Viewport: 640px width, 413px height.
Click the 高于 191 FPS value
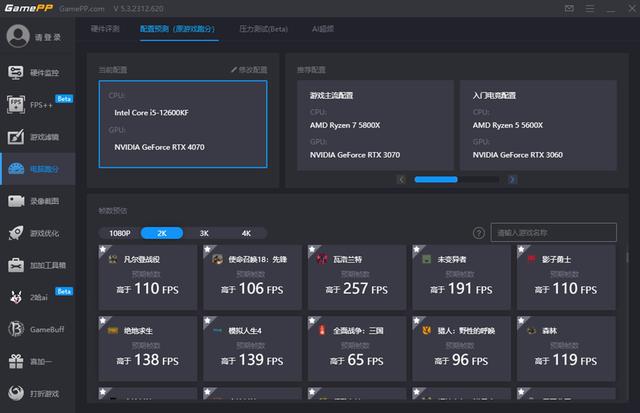pos(461,289)
